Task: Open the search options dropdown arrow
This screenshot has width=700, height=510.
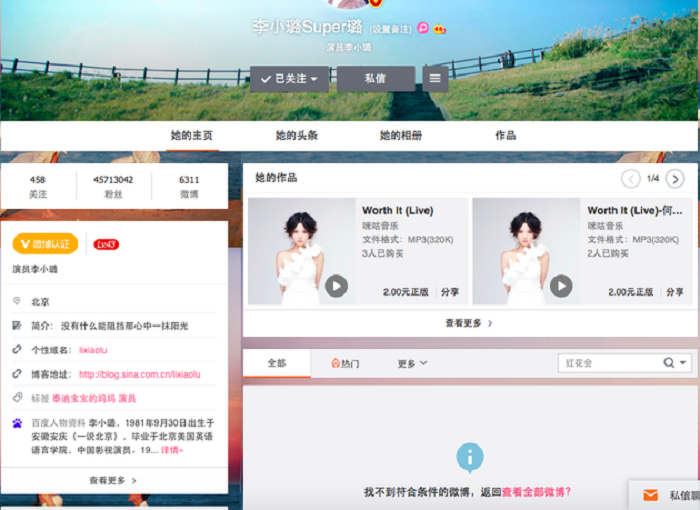Action: coord(684,363)
